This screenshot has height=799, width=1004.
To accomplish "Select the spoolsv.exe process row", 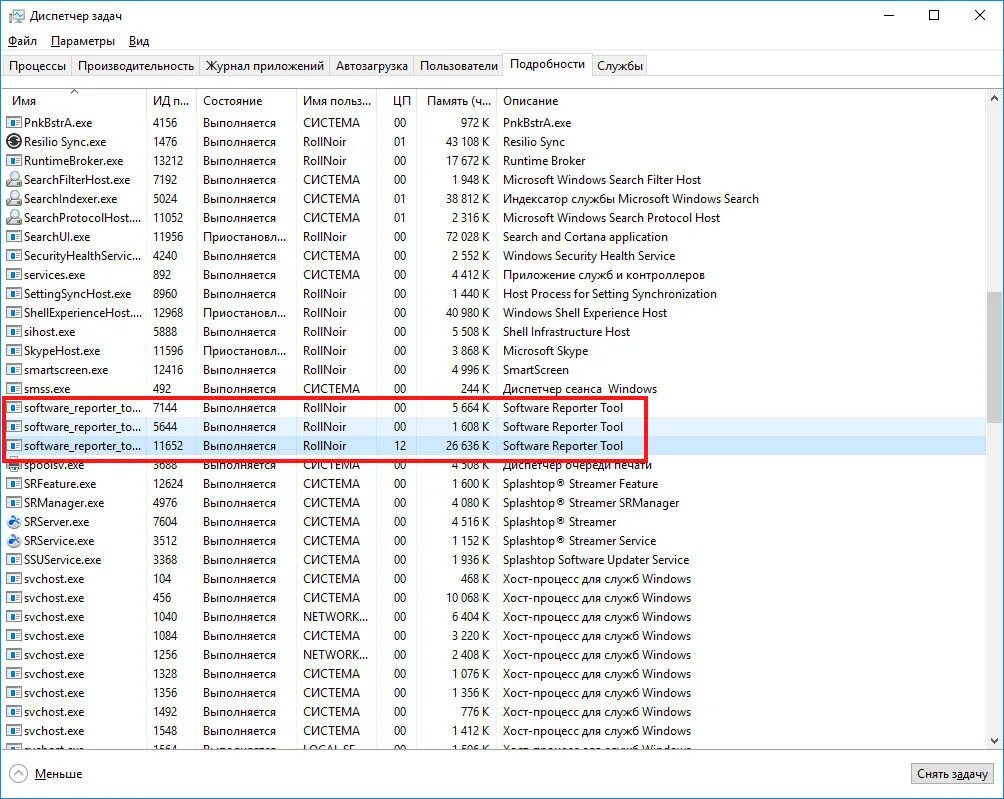I will point(494,465).
